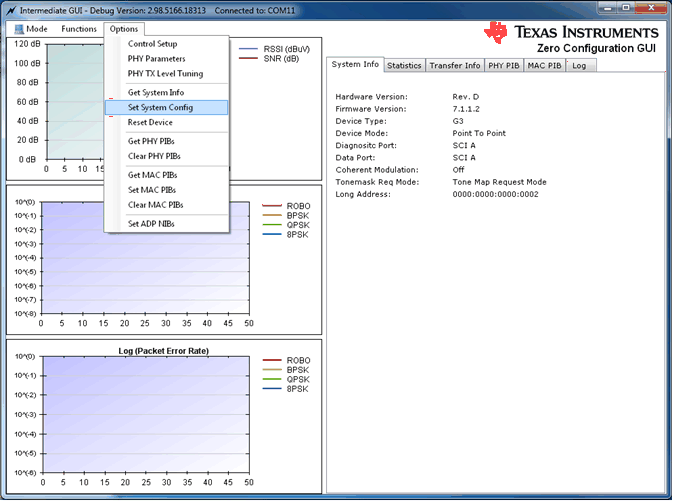
Task: Open the Functions menu
Action: click(x=79, y=29)
